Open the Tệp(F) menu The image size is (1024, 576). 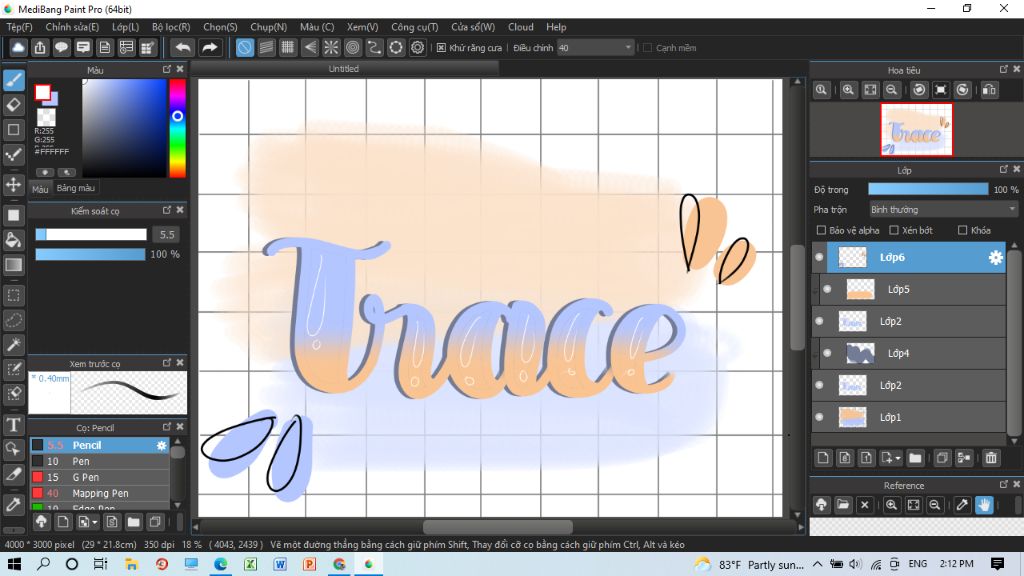point(20,27)
